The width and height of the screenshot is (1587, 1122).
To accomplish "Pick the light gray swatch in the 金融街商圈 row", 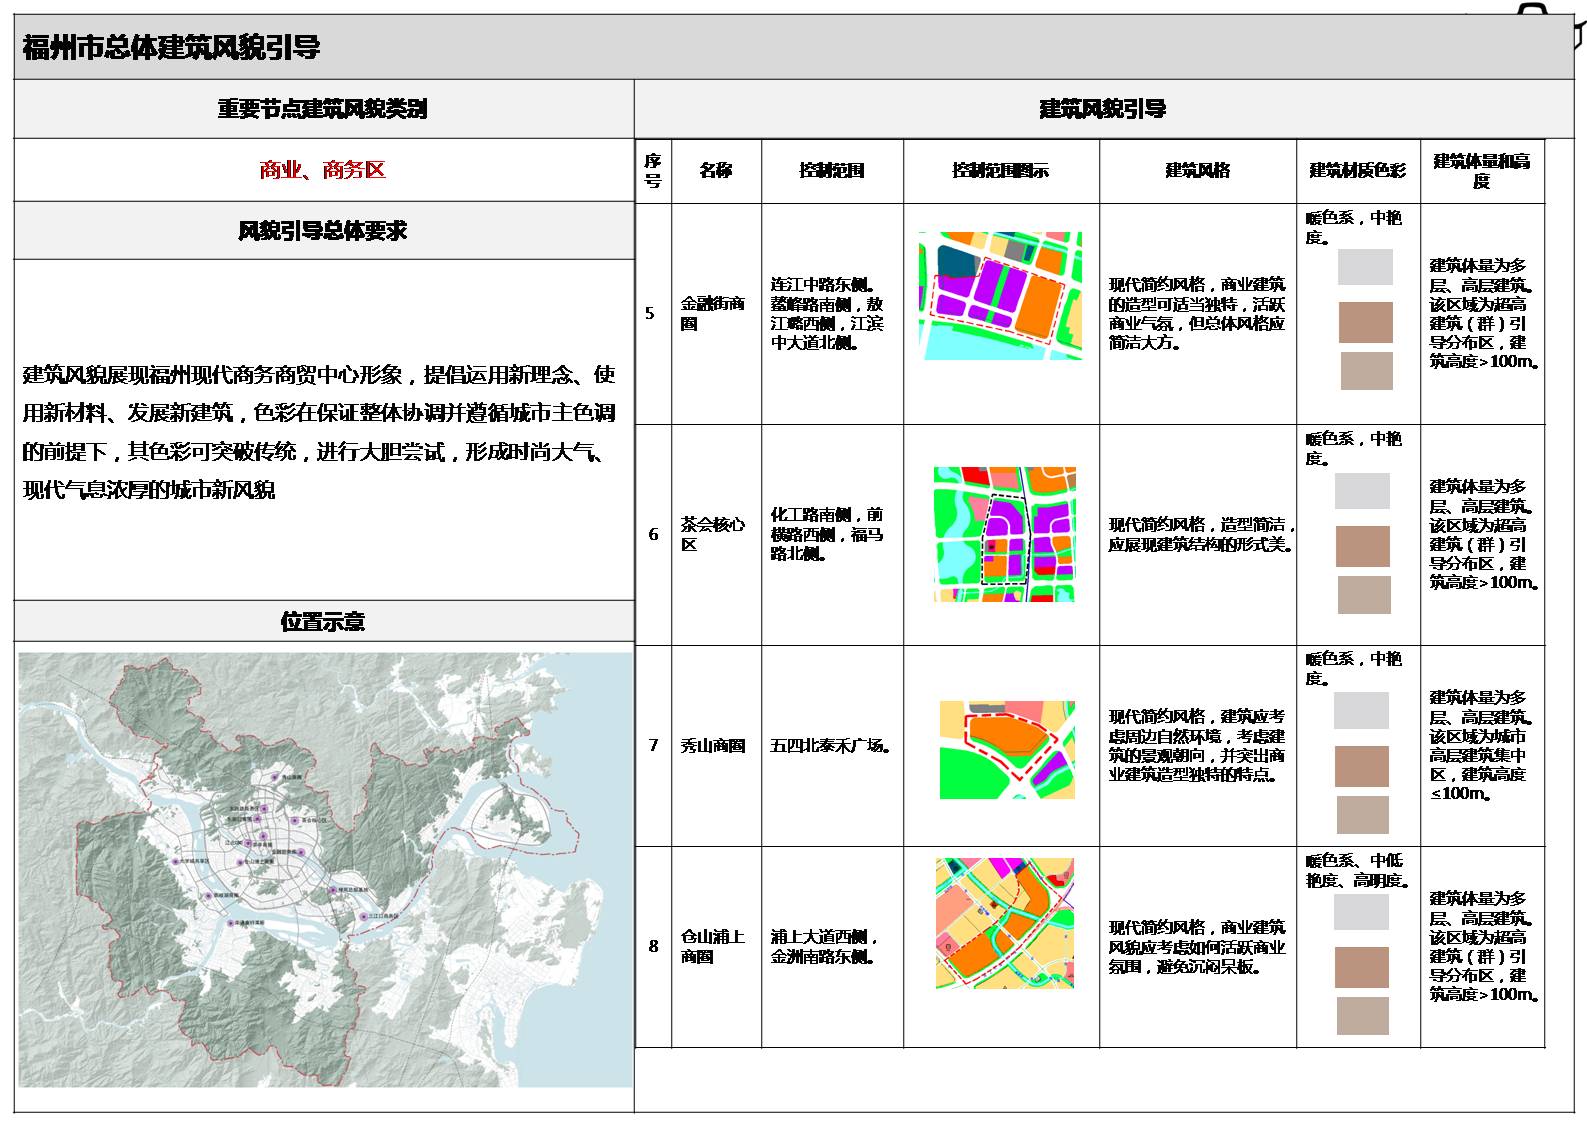I will (1365, 267).
